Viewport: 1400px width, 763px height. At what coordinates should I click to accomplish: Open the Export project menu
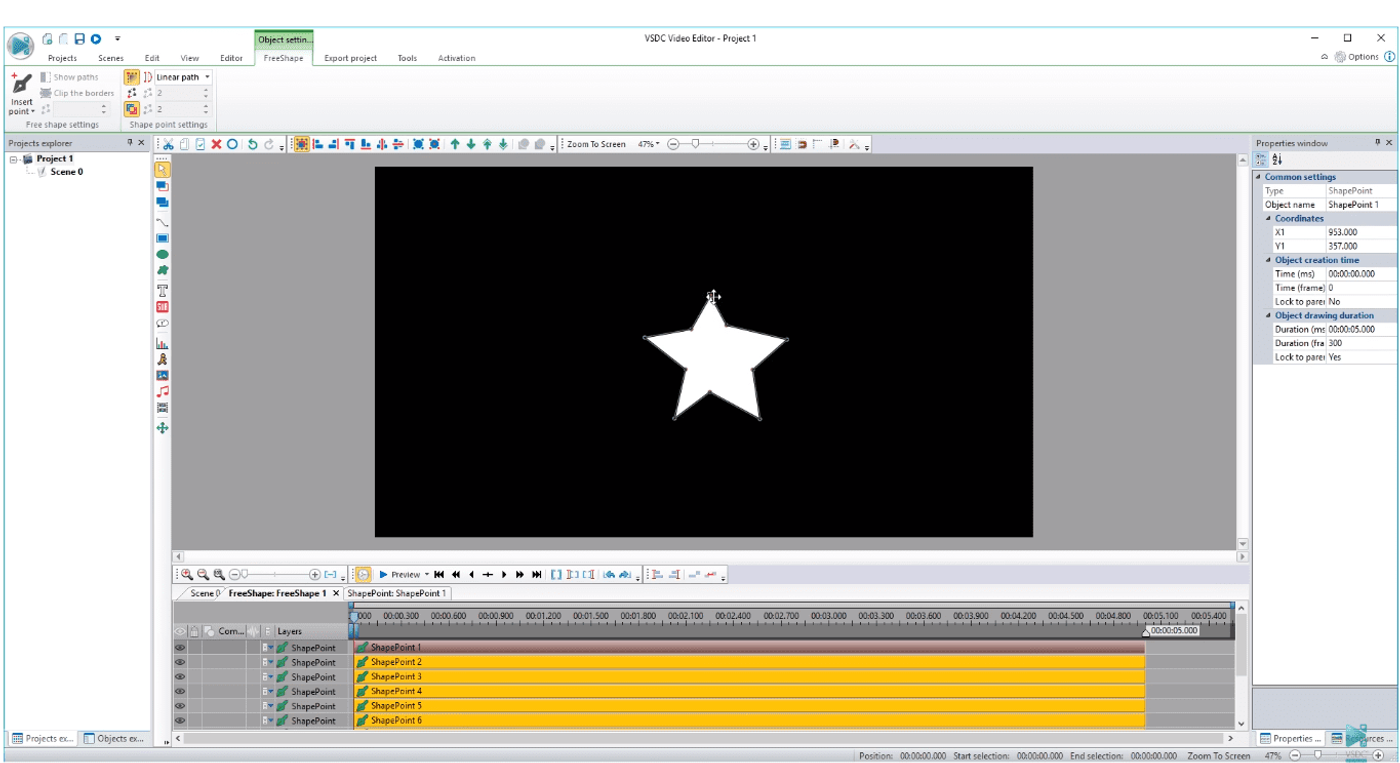[350, 57]
